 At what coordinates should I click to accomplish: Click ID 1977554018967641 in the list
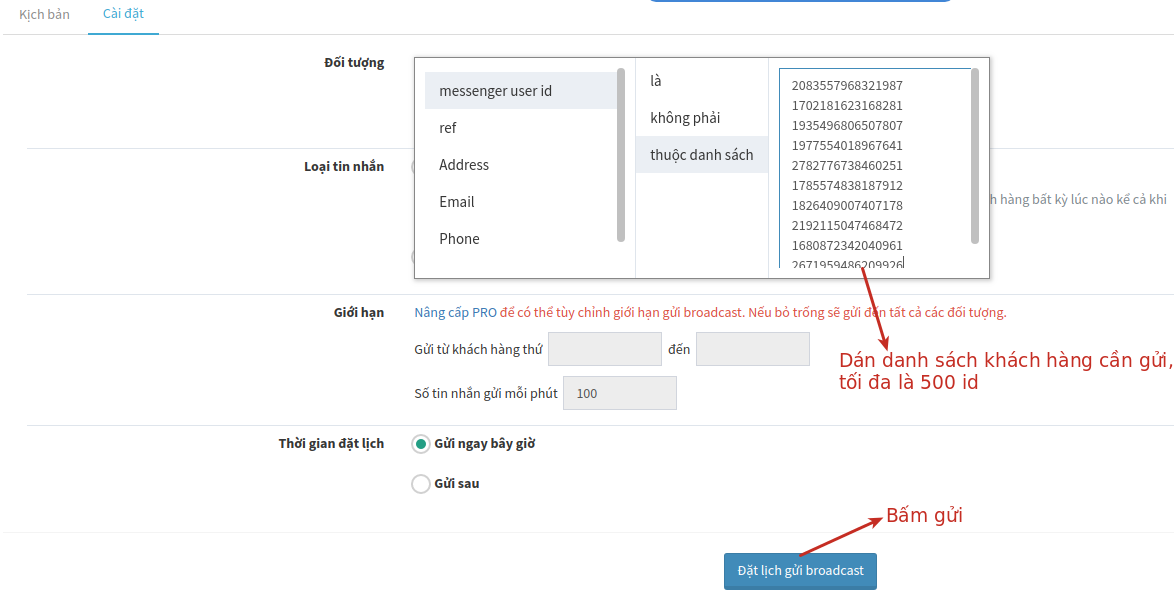pos(847,145)
